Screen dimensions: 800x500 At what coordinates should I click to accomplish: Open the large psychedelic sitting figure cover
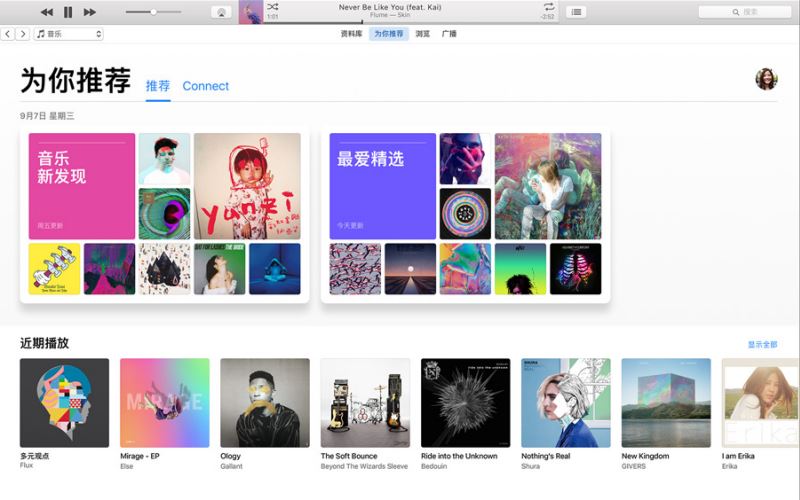[548, 186]
